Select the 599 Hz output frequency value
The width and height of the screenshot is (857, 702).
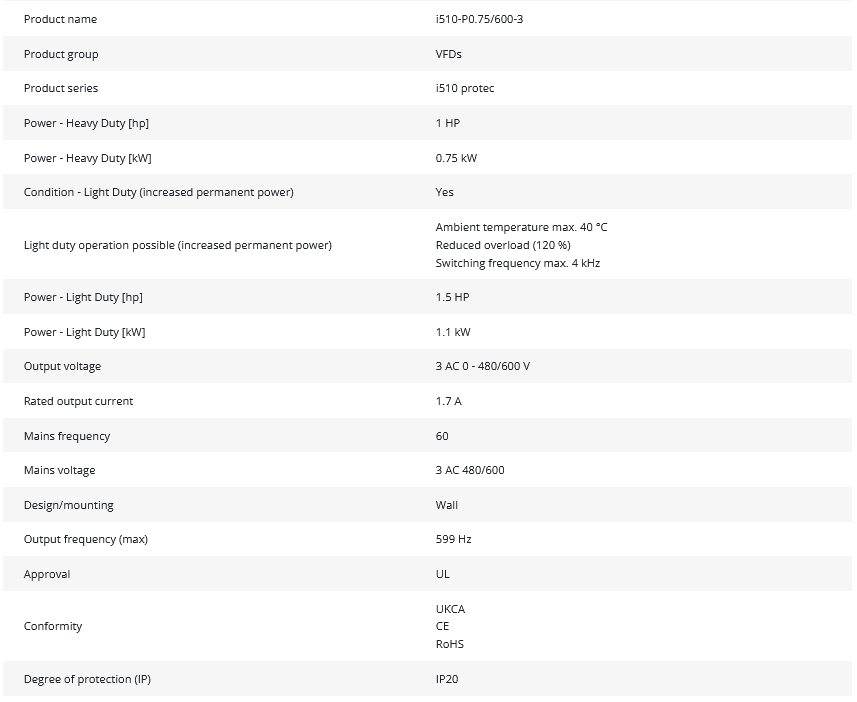453,539
